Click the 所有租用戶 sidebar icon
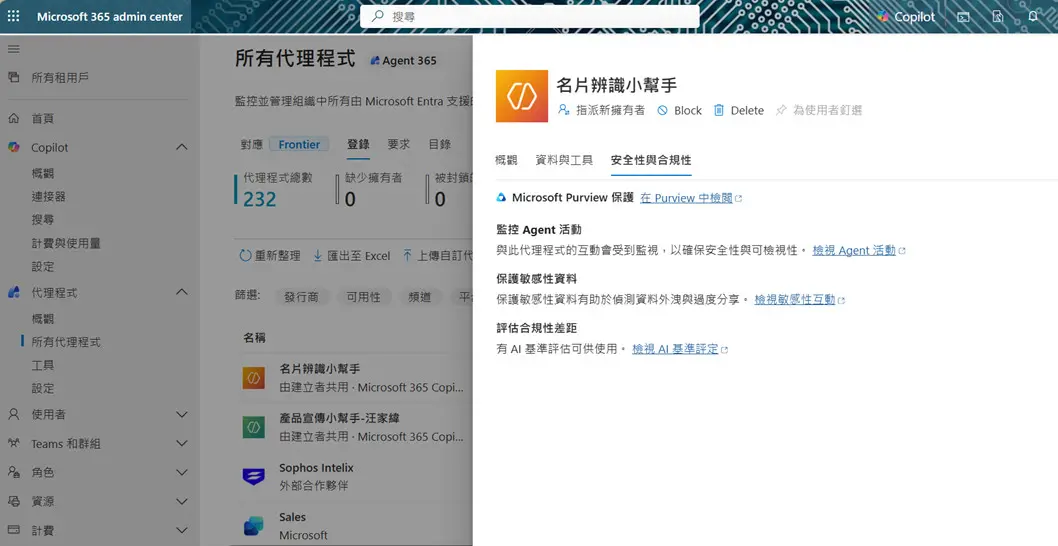The width and height of the screenshot is (1058, 546). point(13,78)
